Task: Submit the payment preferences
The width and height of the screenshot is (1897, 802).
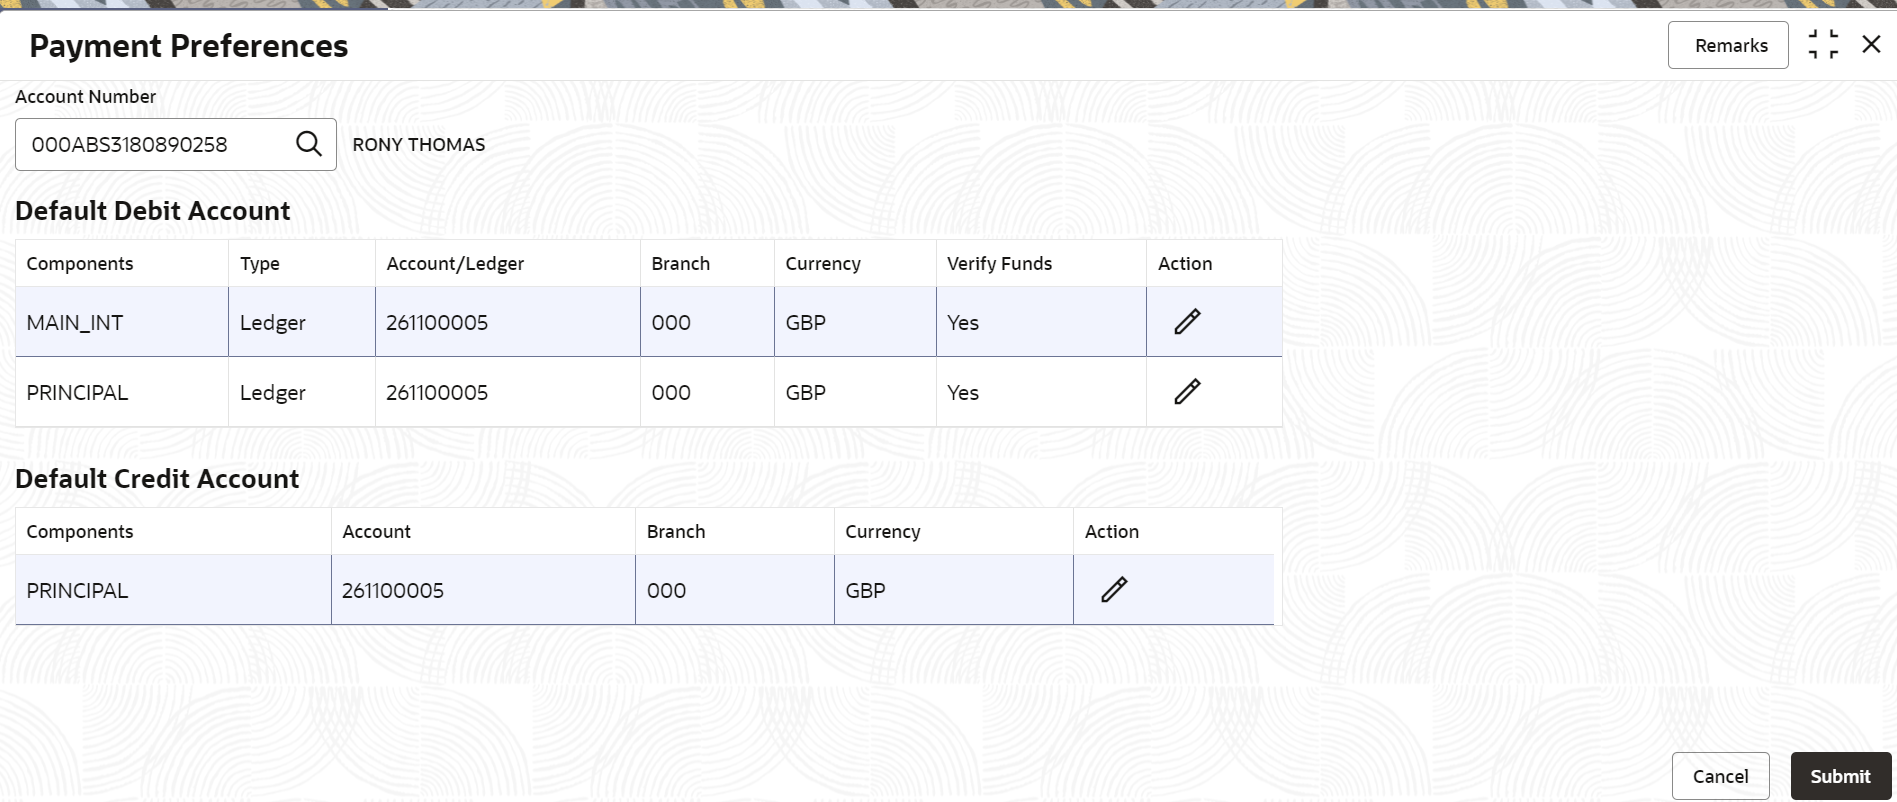Action: [1839, 776]
